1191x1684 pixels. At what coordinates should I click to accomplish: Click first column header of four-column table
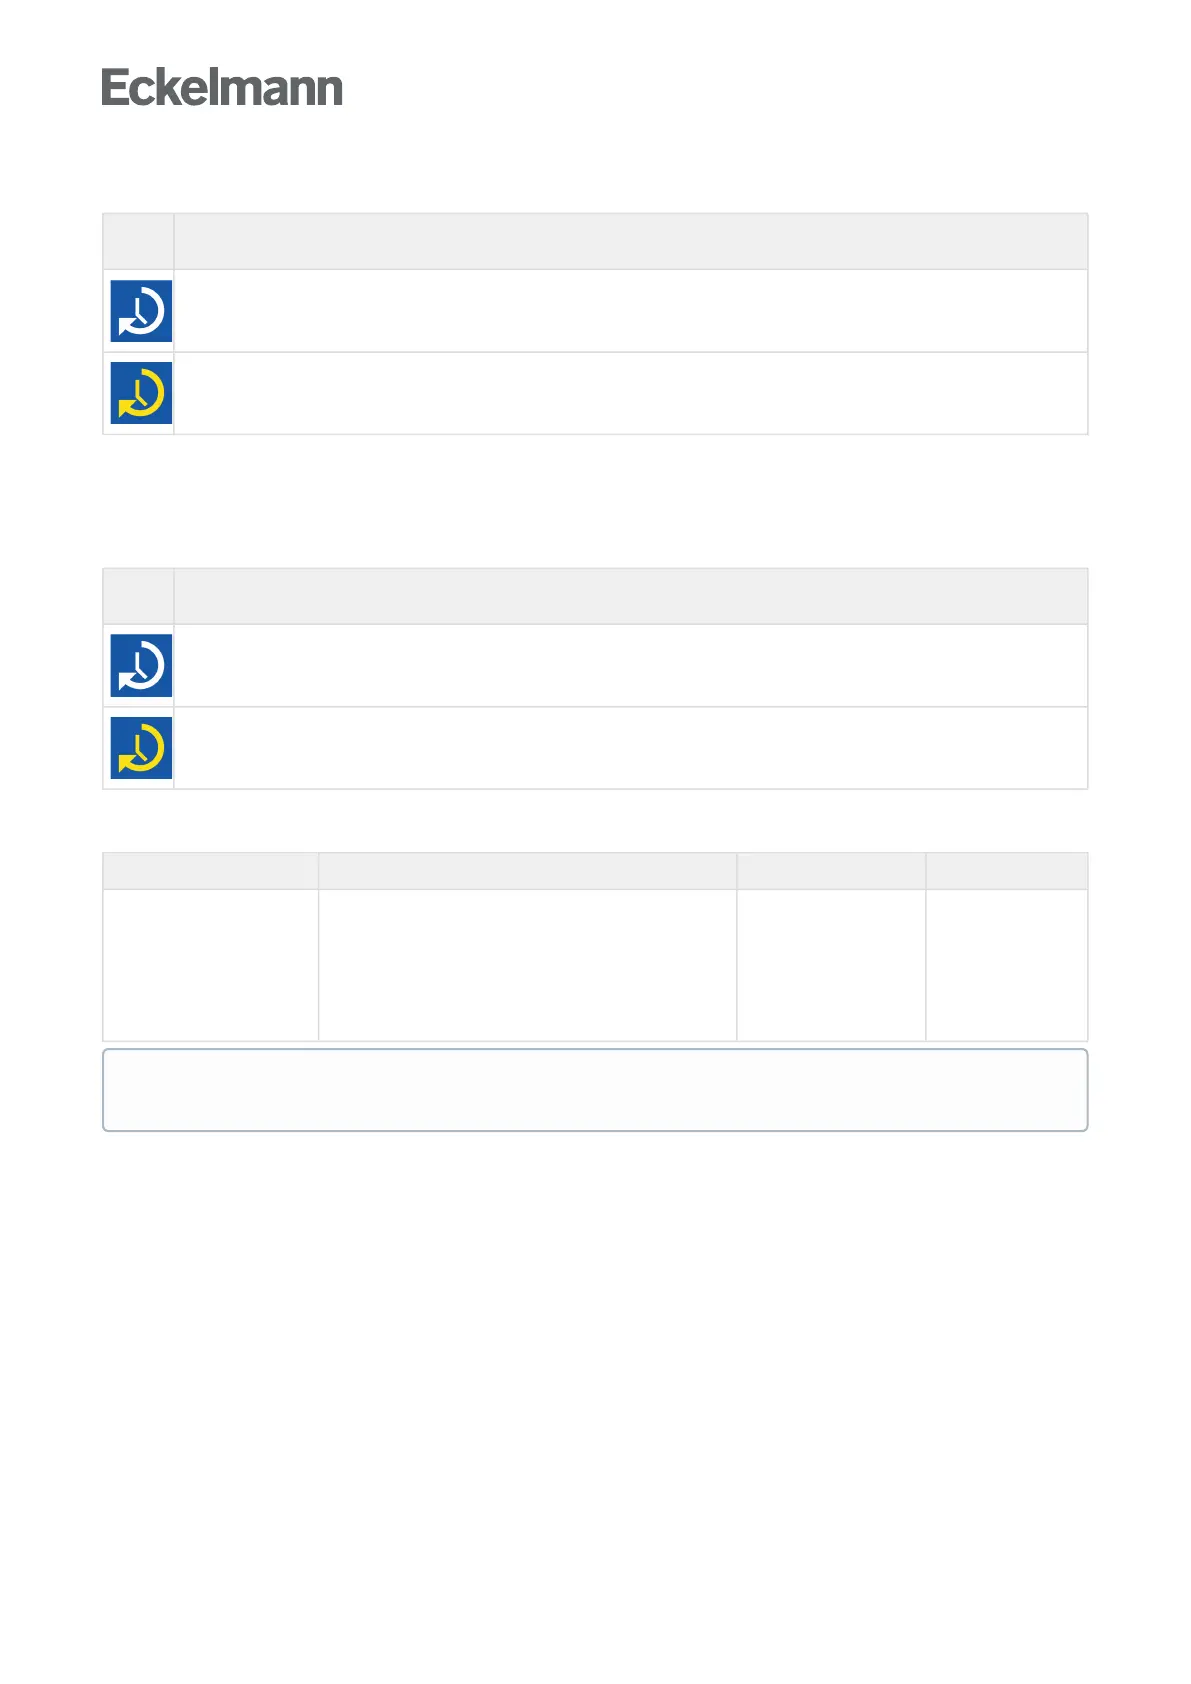(x=210, y=871)
